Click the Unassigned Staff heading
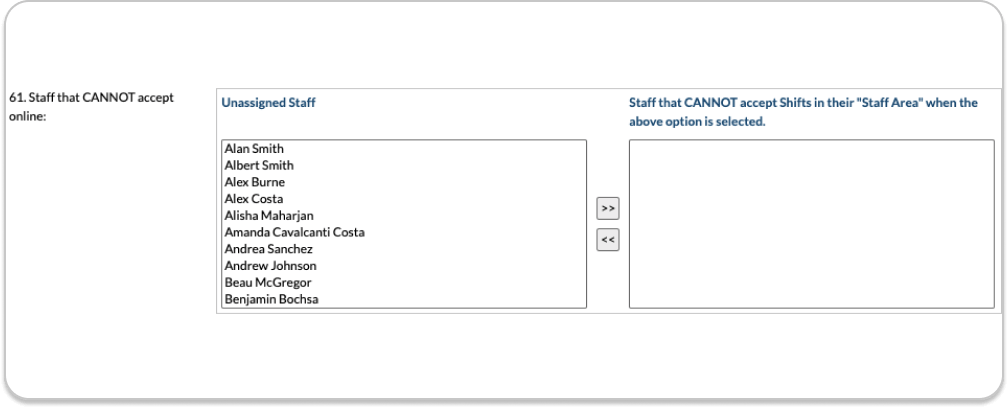This screenshot has height=408, width=1008. [x=270, y=103]
